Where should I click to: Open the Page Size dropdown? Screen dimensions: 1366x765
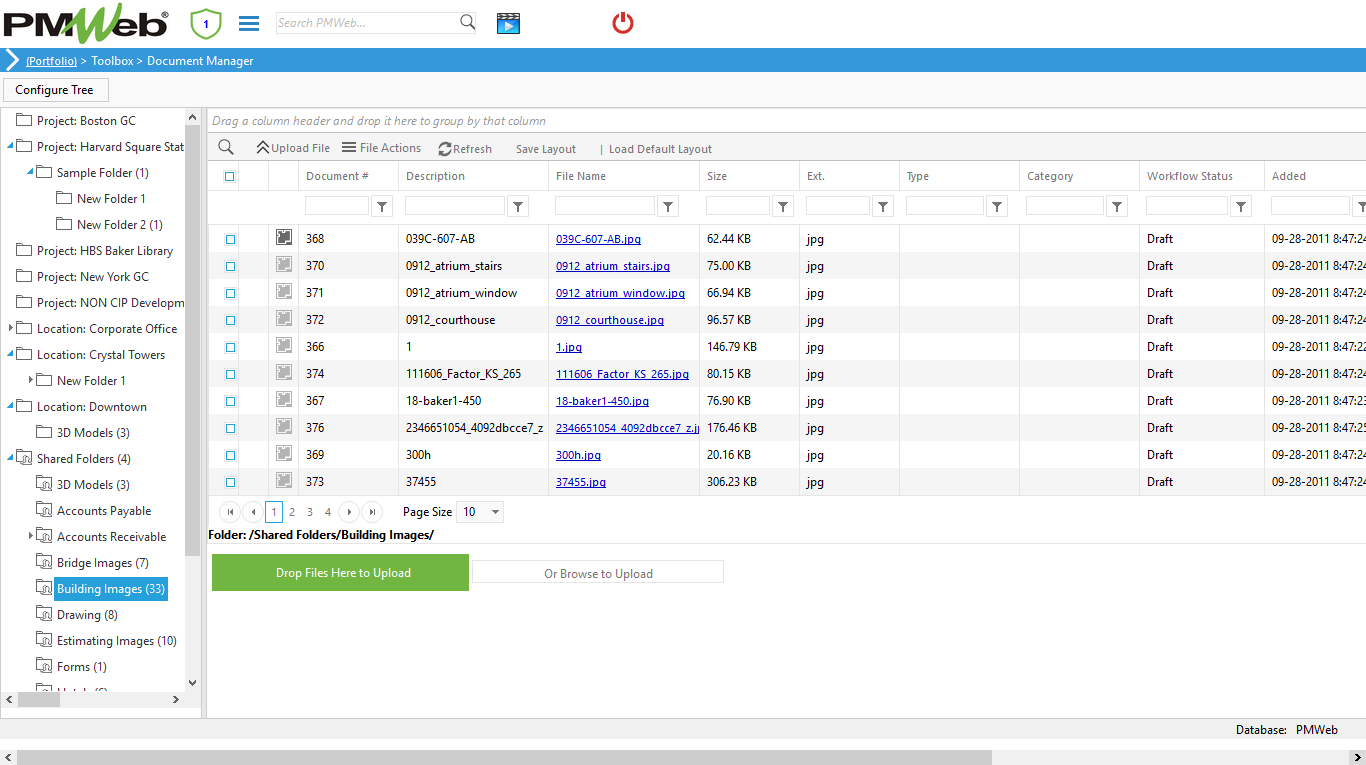pyautogui.click(x=479, y=511)
